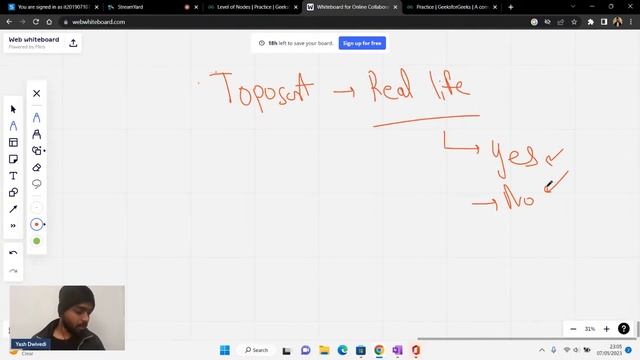Screen dimensions: 640x360
Task: Bookmark this page with star icon
Action: coord(574,22)
